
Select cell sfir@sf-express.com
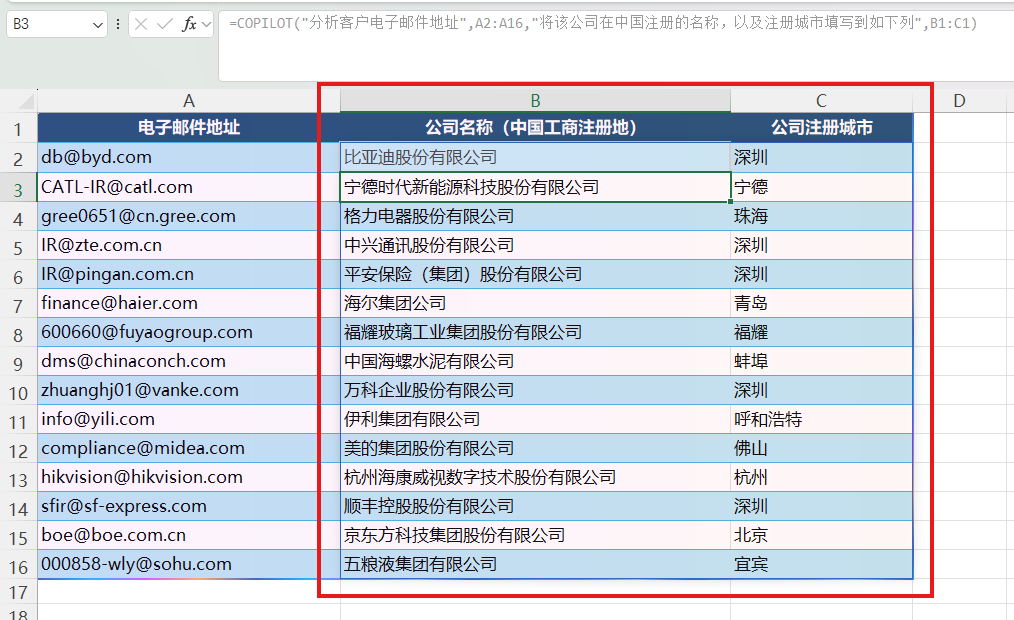(189, 506)
